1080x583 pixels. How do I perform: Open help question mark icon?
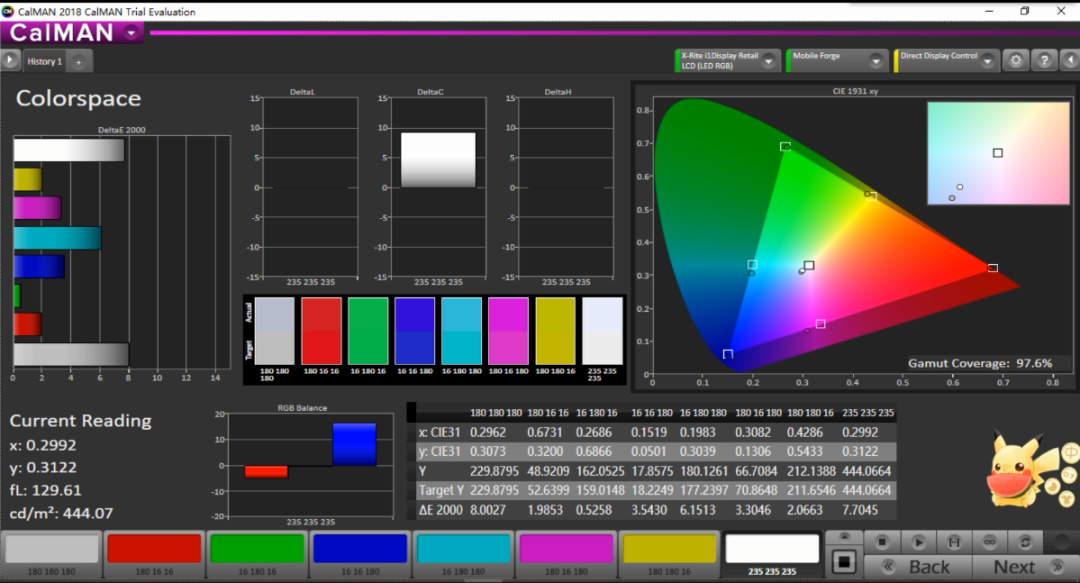click(x=1043, y=60)
